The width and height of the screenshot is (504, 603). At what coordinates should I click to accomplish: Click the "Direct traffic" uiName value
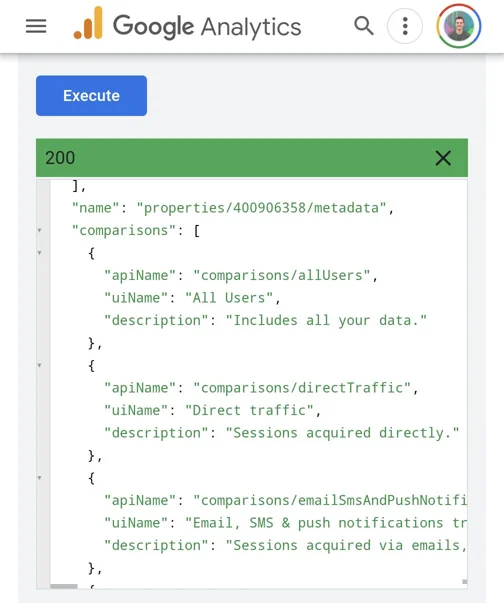[x=250, y=410]
